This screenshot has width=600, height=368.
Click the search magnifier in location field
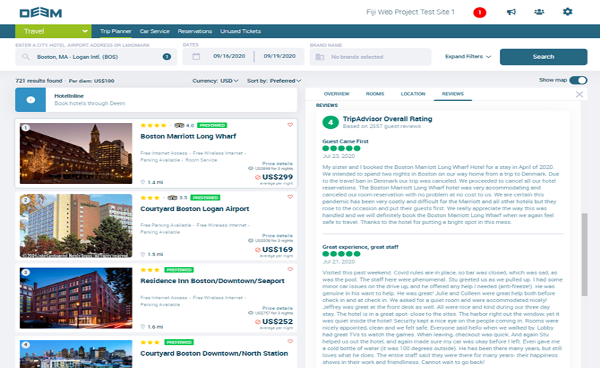point(26,57)
